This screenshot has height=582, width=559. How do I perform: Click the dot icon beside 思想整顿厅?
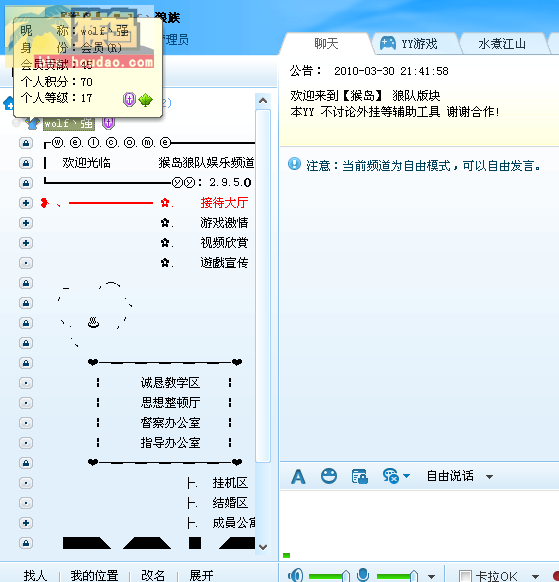[26, 403]
